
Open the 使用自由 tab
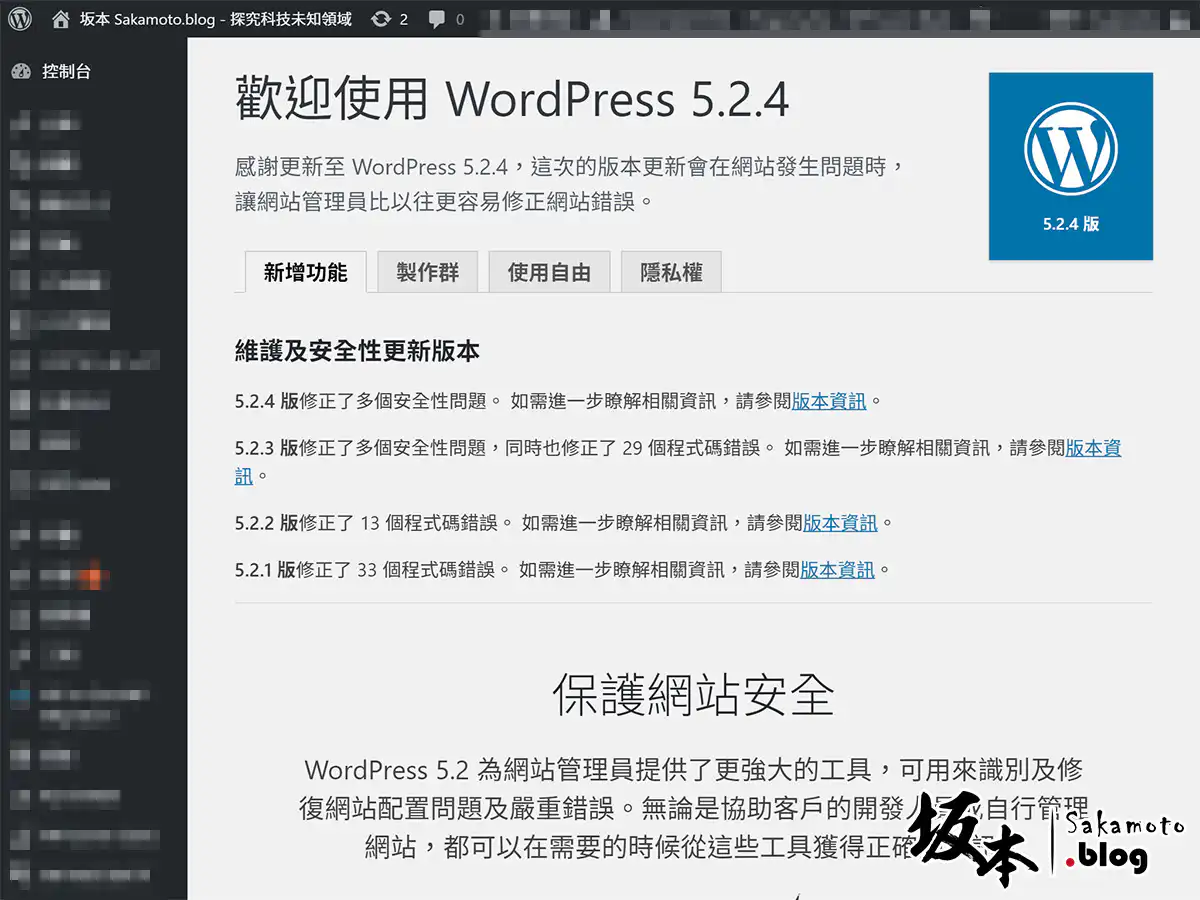tap(549, 272)
